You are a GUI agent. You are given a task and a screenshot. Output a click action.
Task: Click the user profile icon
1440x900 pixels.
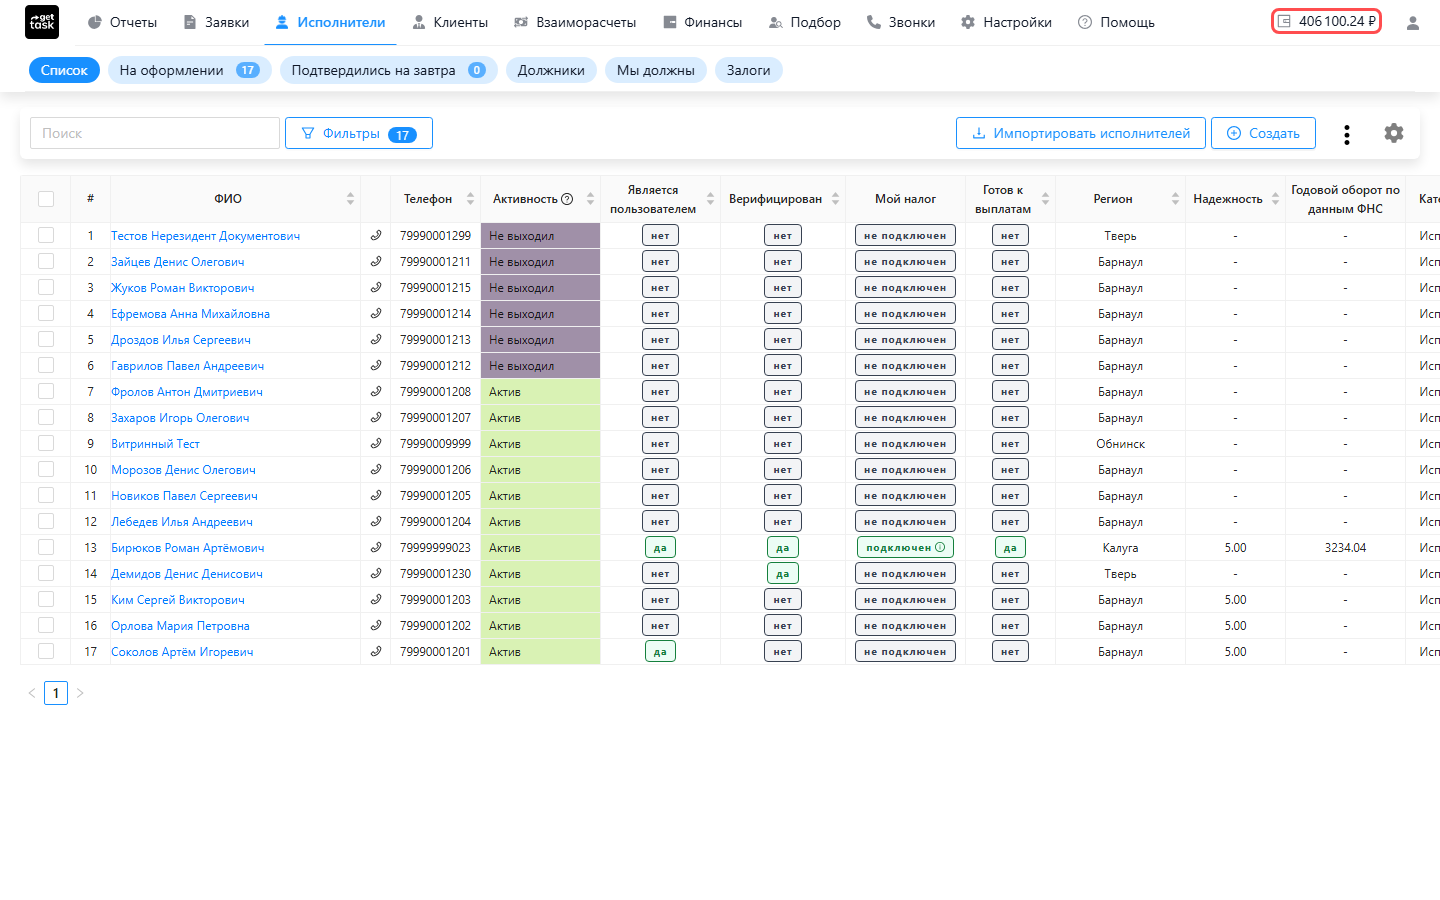1412,22
